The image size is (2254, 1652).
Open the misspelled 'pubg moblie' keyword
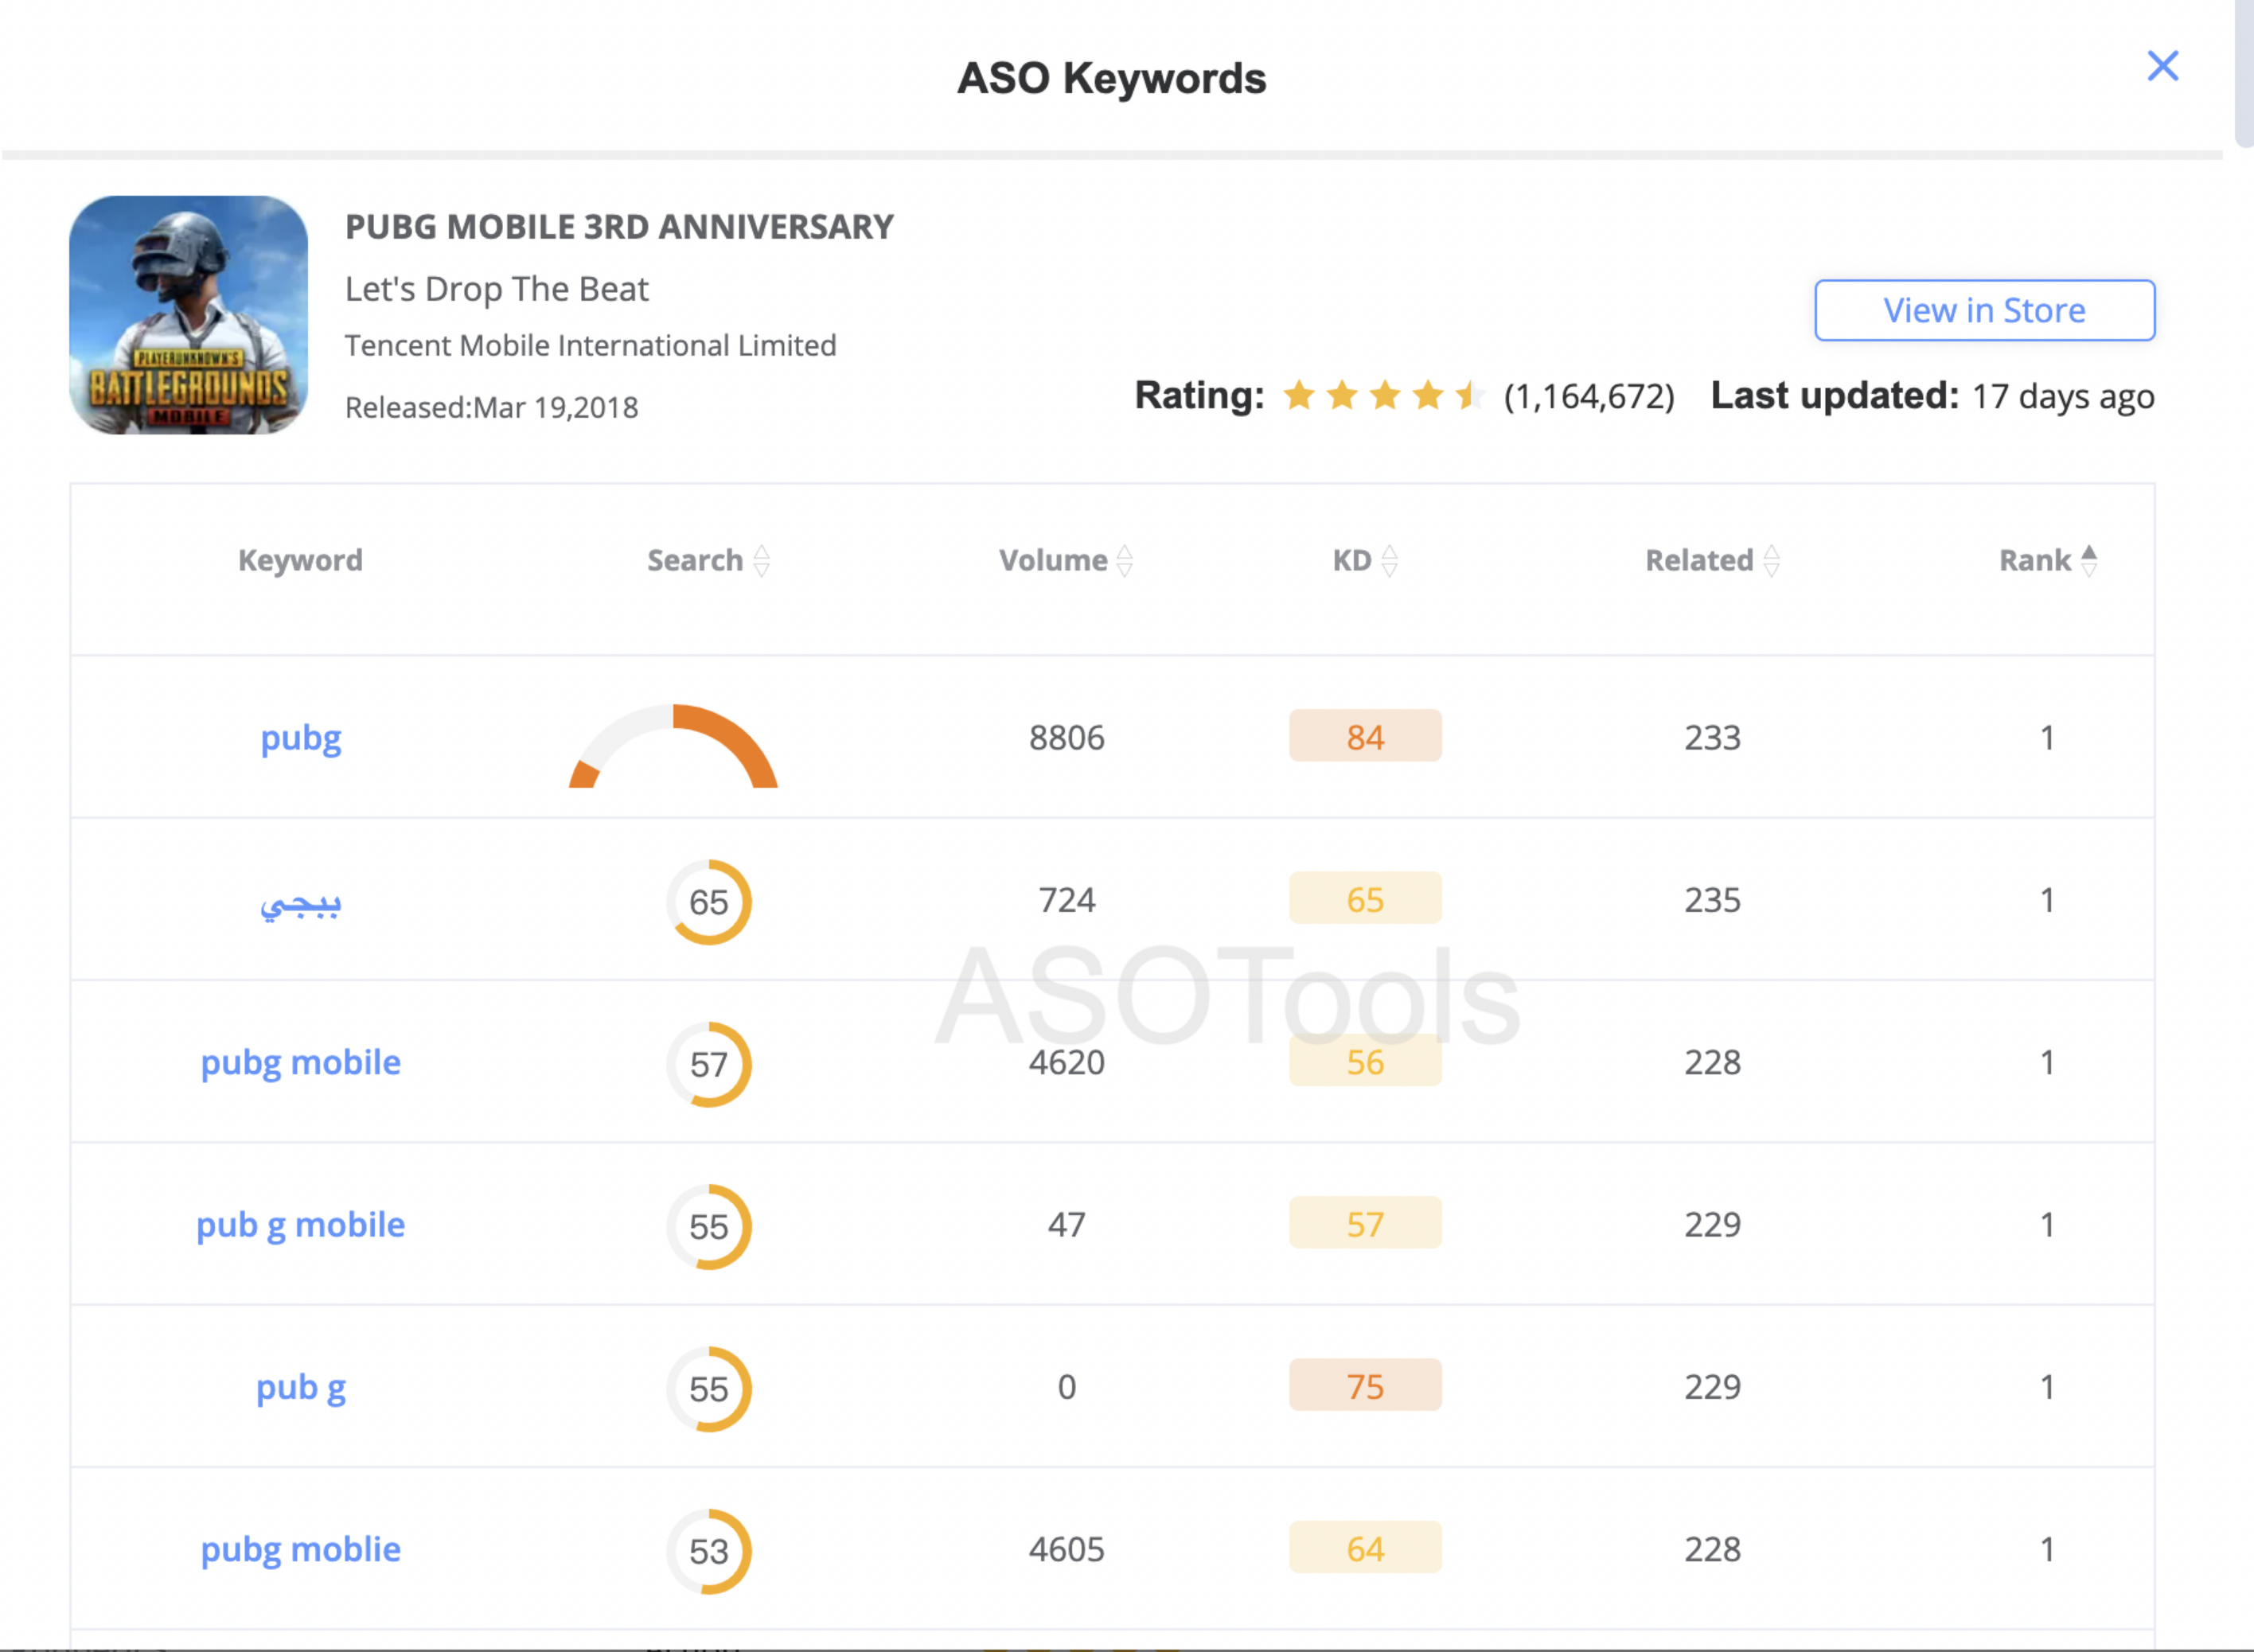pyautogui.click(x=300, y=1549)
